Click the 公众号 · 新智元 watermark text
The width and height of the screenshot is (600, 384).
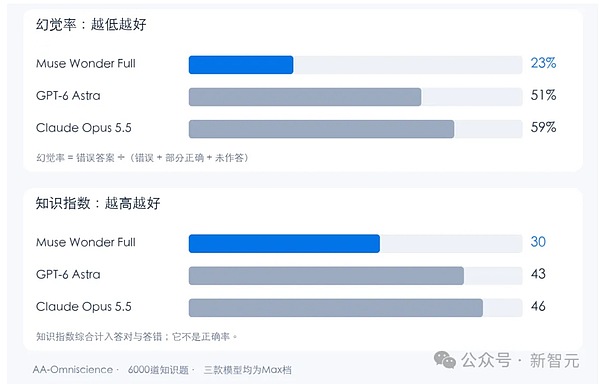tap(520, 360)
